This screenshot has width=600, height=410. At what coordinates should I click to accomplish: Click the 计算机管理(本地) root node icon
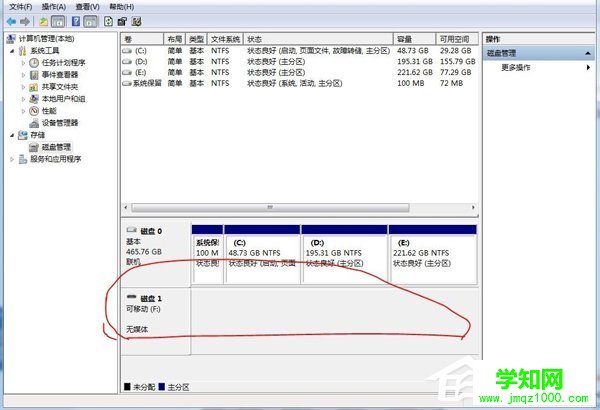(11, 39)
